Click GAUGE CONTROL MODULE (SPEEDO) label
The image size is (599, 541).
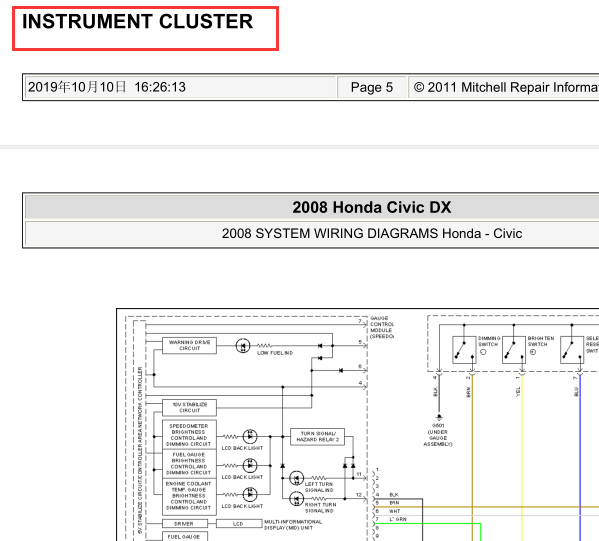tap(382, 327)
